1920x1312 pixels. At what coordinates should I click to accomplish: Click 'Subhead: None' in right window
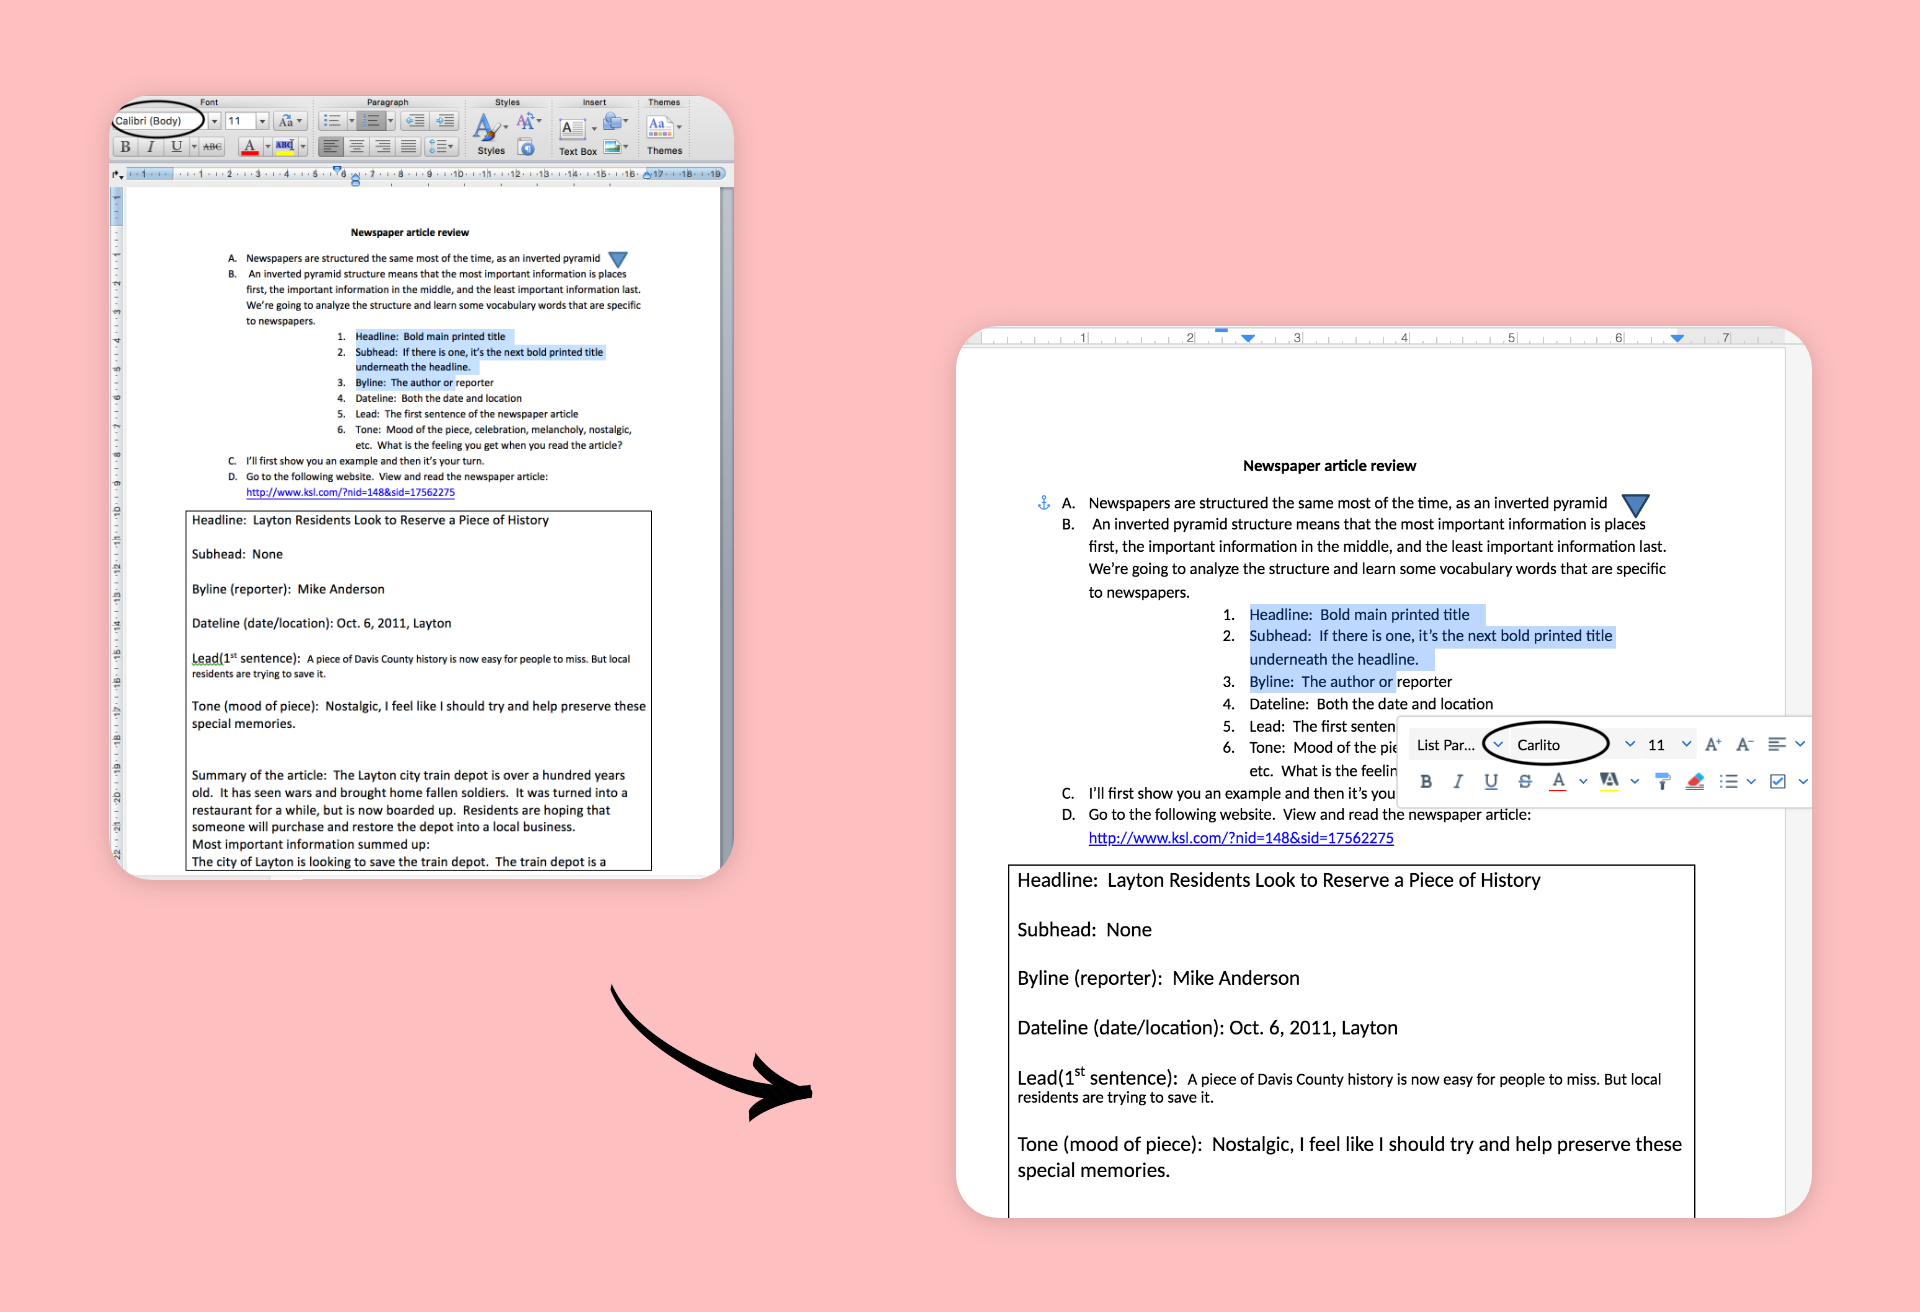[x=1084, y=930]
